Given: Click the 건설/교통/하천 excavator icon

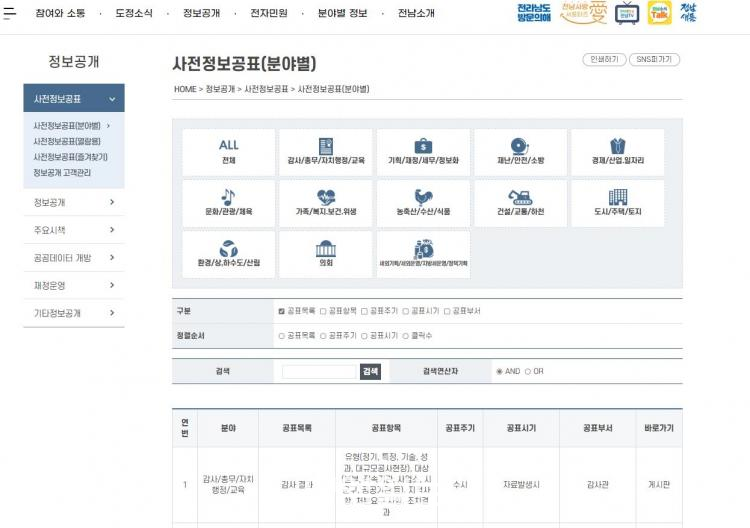Looking at the screenshot, I should [x=520, y=197].
